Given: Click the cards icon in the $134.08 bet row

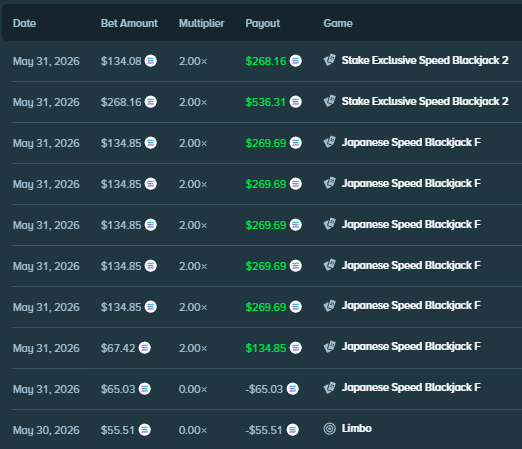Looking at the screenshot, I should point(330,60).
